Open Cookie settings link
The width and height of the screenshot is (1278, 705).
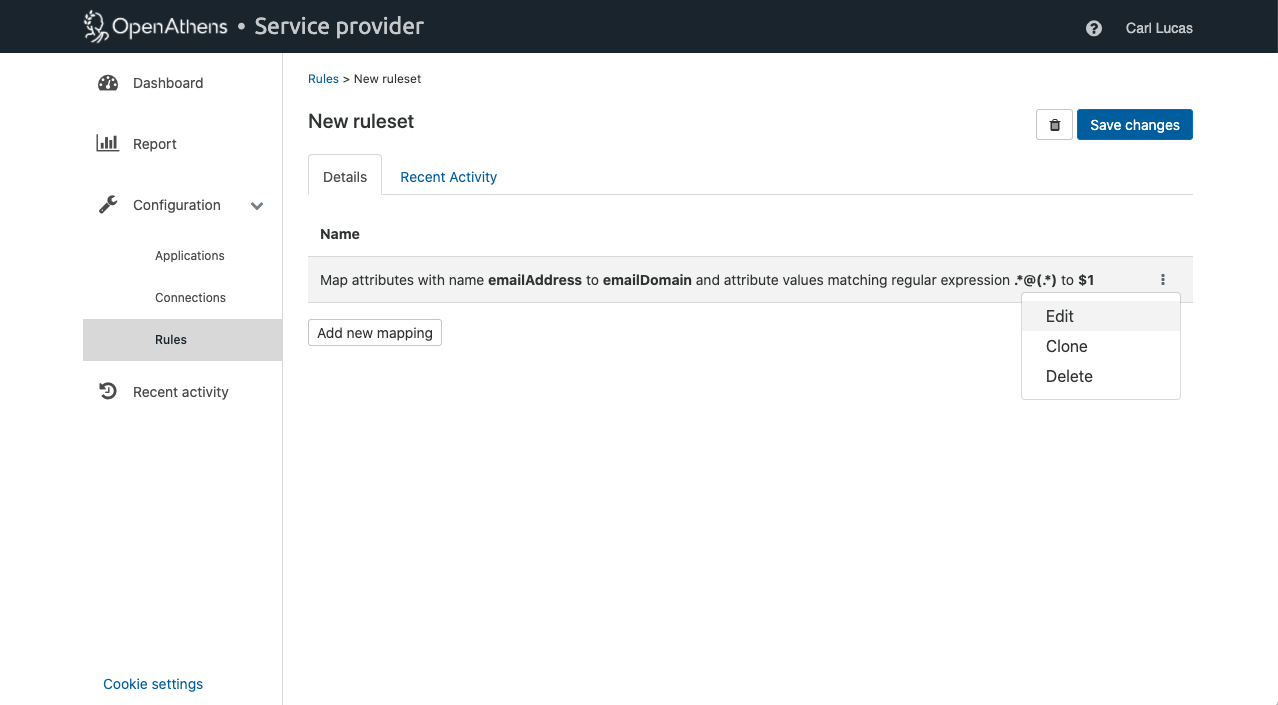pos(153,684)
